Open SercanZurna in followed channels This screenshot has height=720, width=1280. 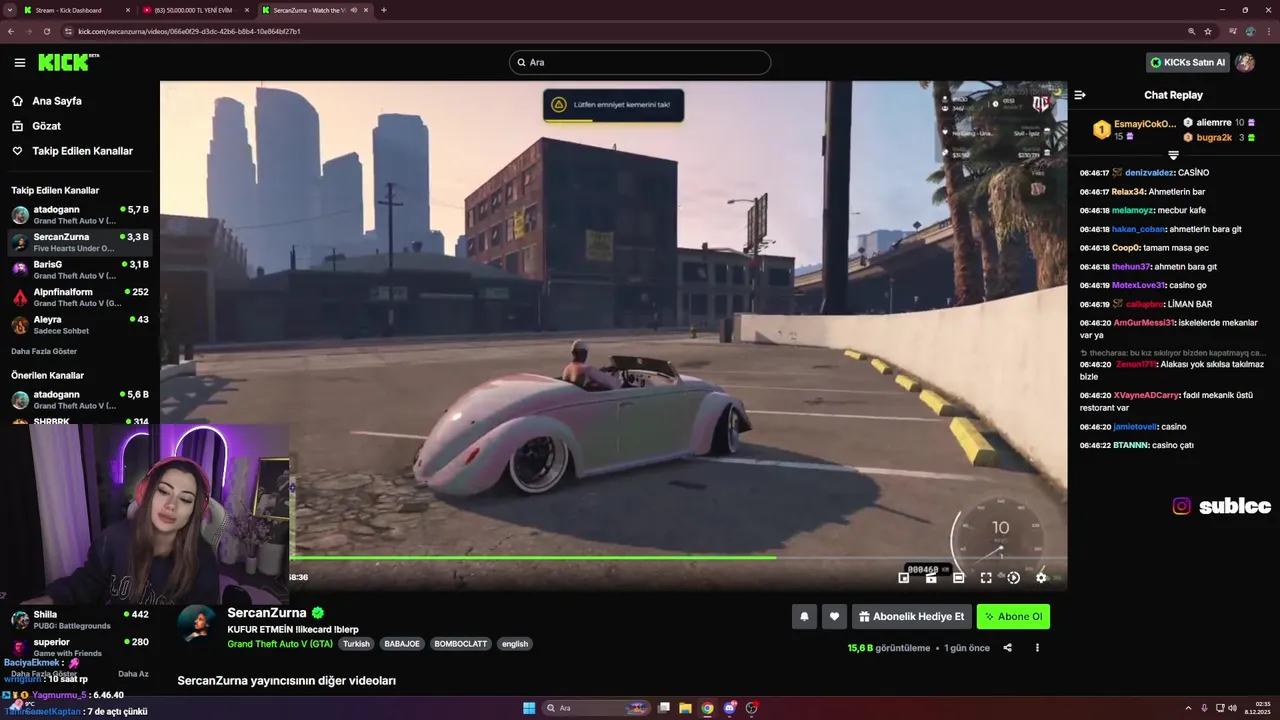coord(80,242)
